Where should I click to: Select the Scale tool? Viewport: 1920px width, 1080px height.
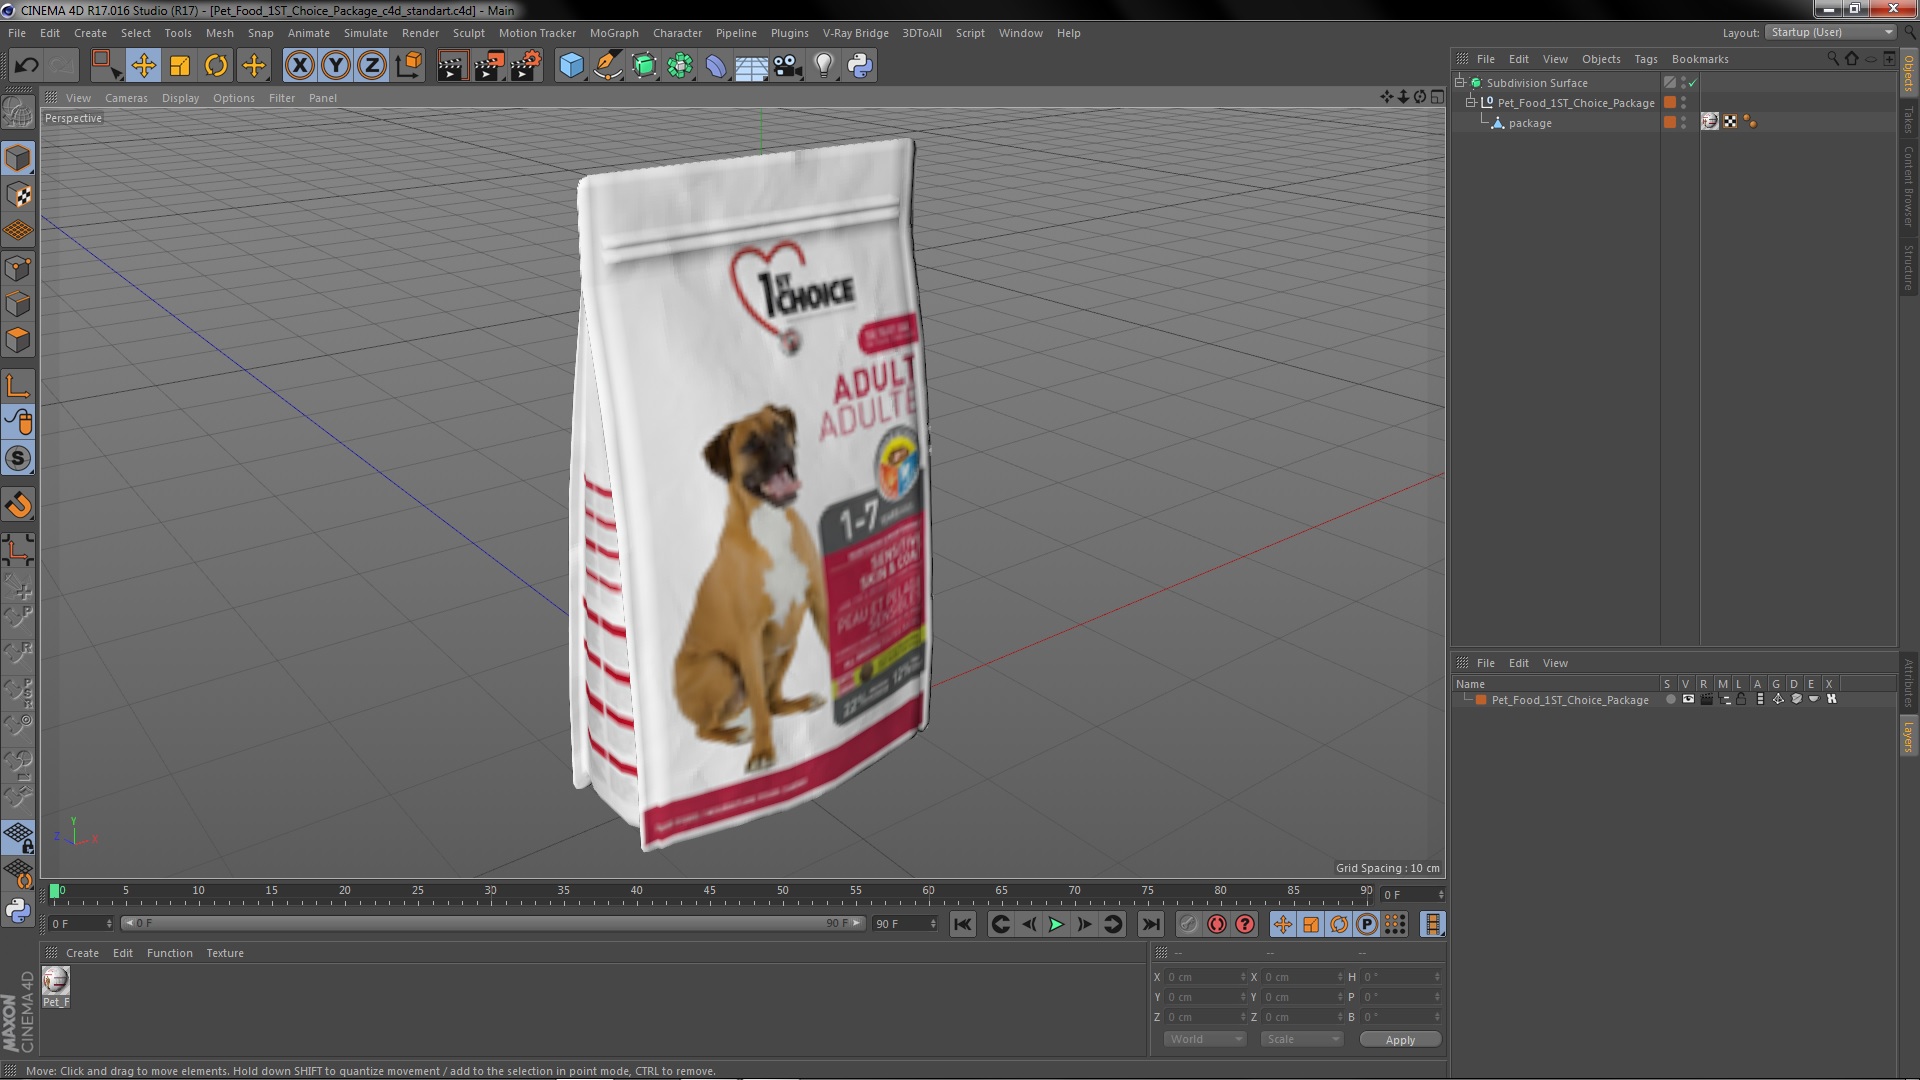180,66
